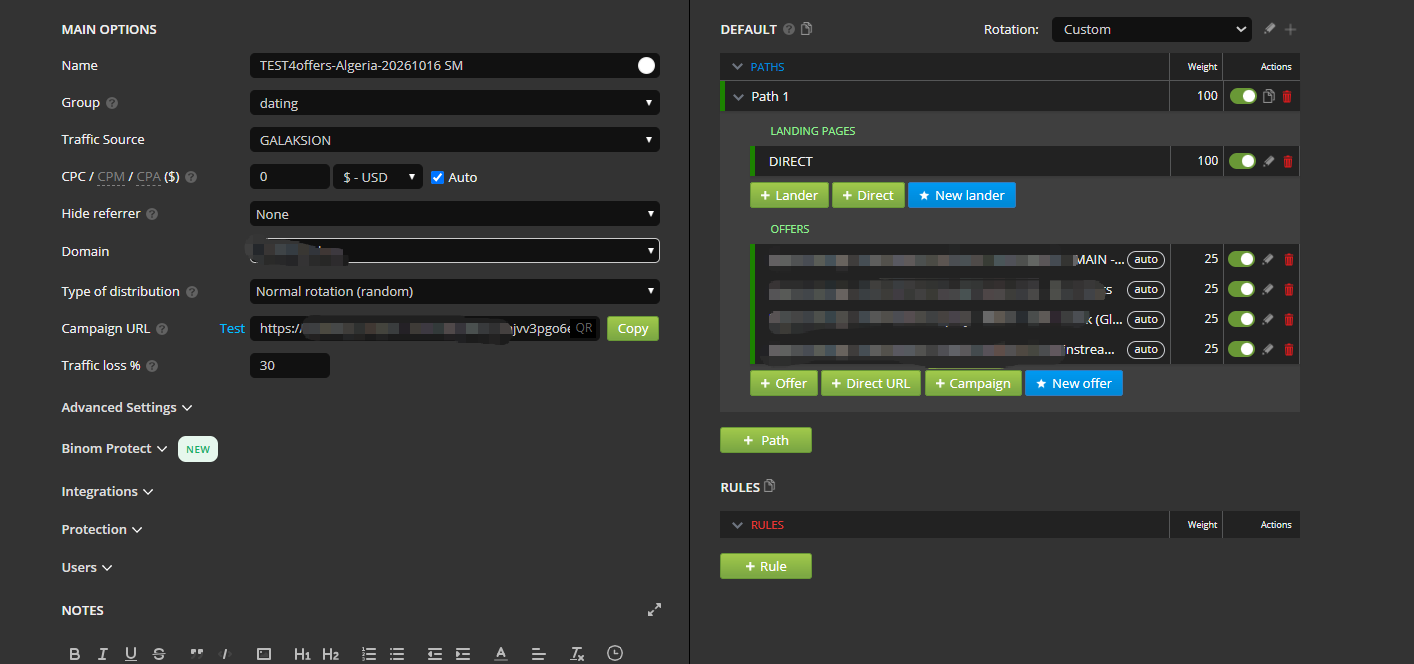Open Type of distribution dropdown
This screenshot has width=1414, height=664.
pyautogui.click(x=454, y=291)
